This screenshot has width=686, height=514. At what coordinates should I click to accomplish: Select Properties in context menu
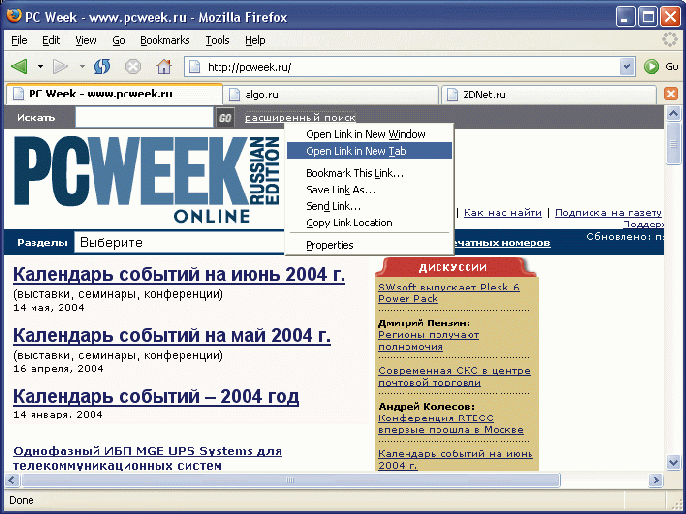click(x=369, y=245)
